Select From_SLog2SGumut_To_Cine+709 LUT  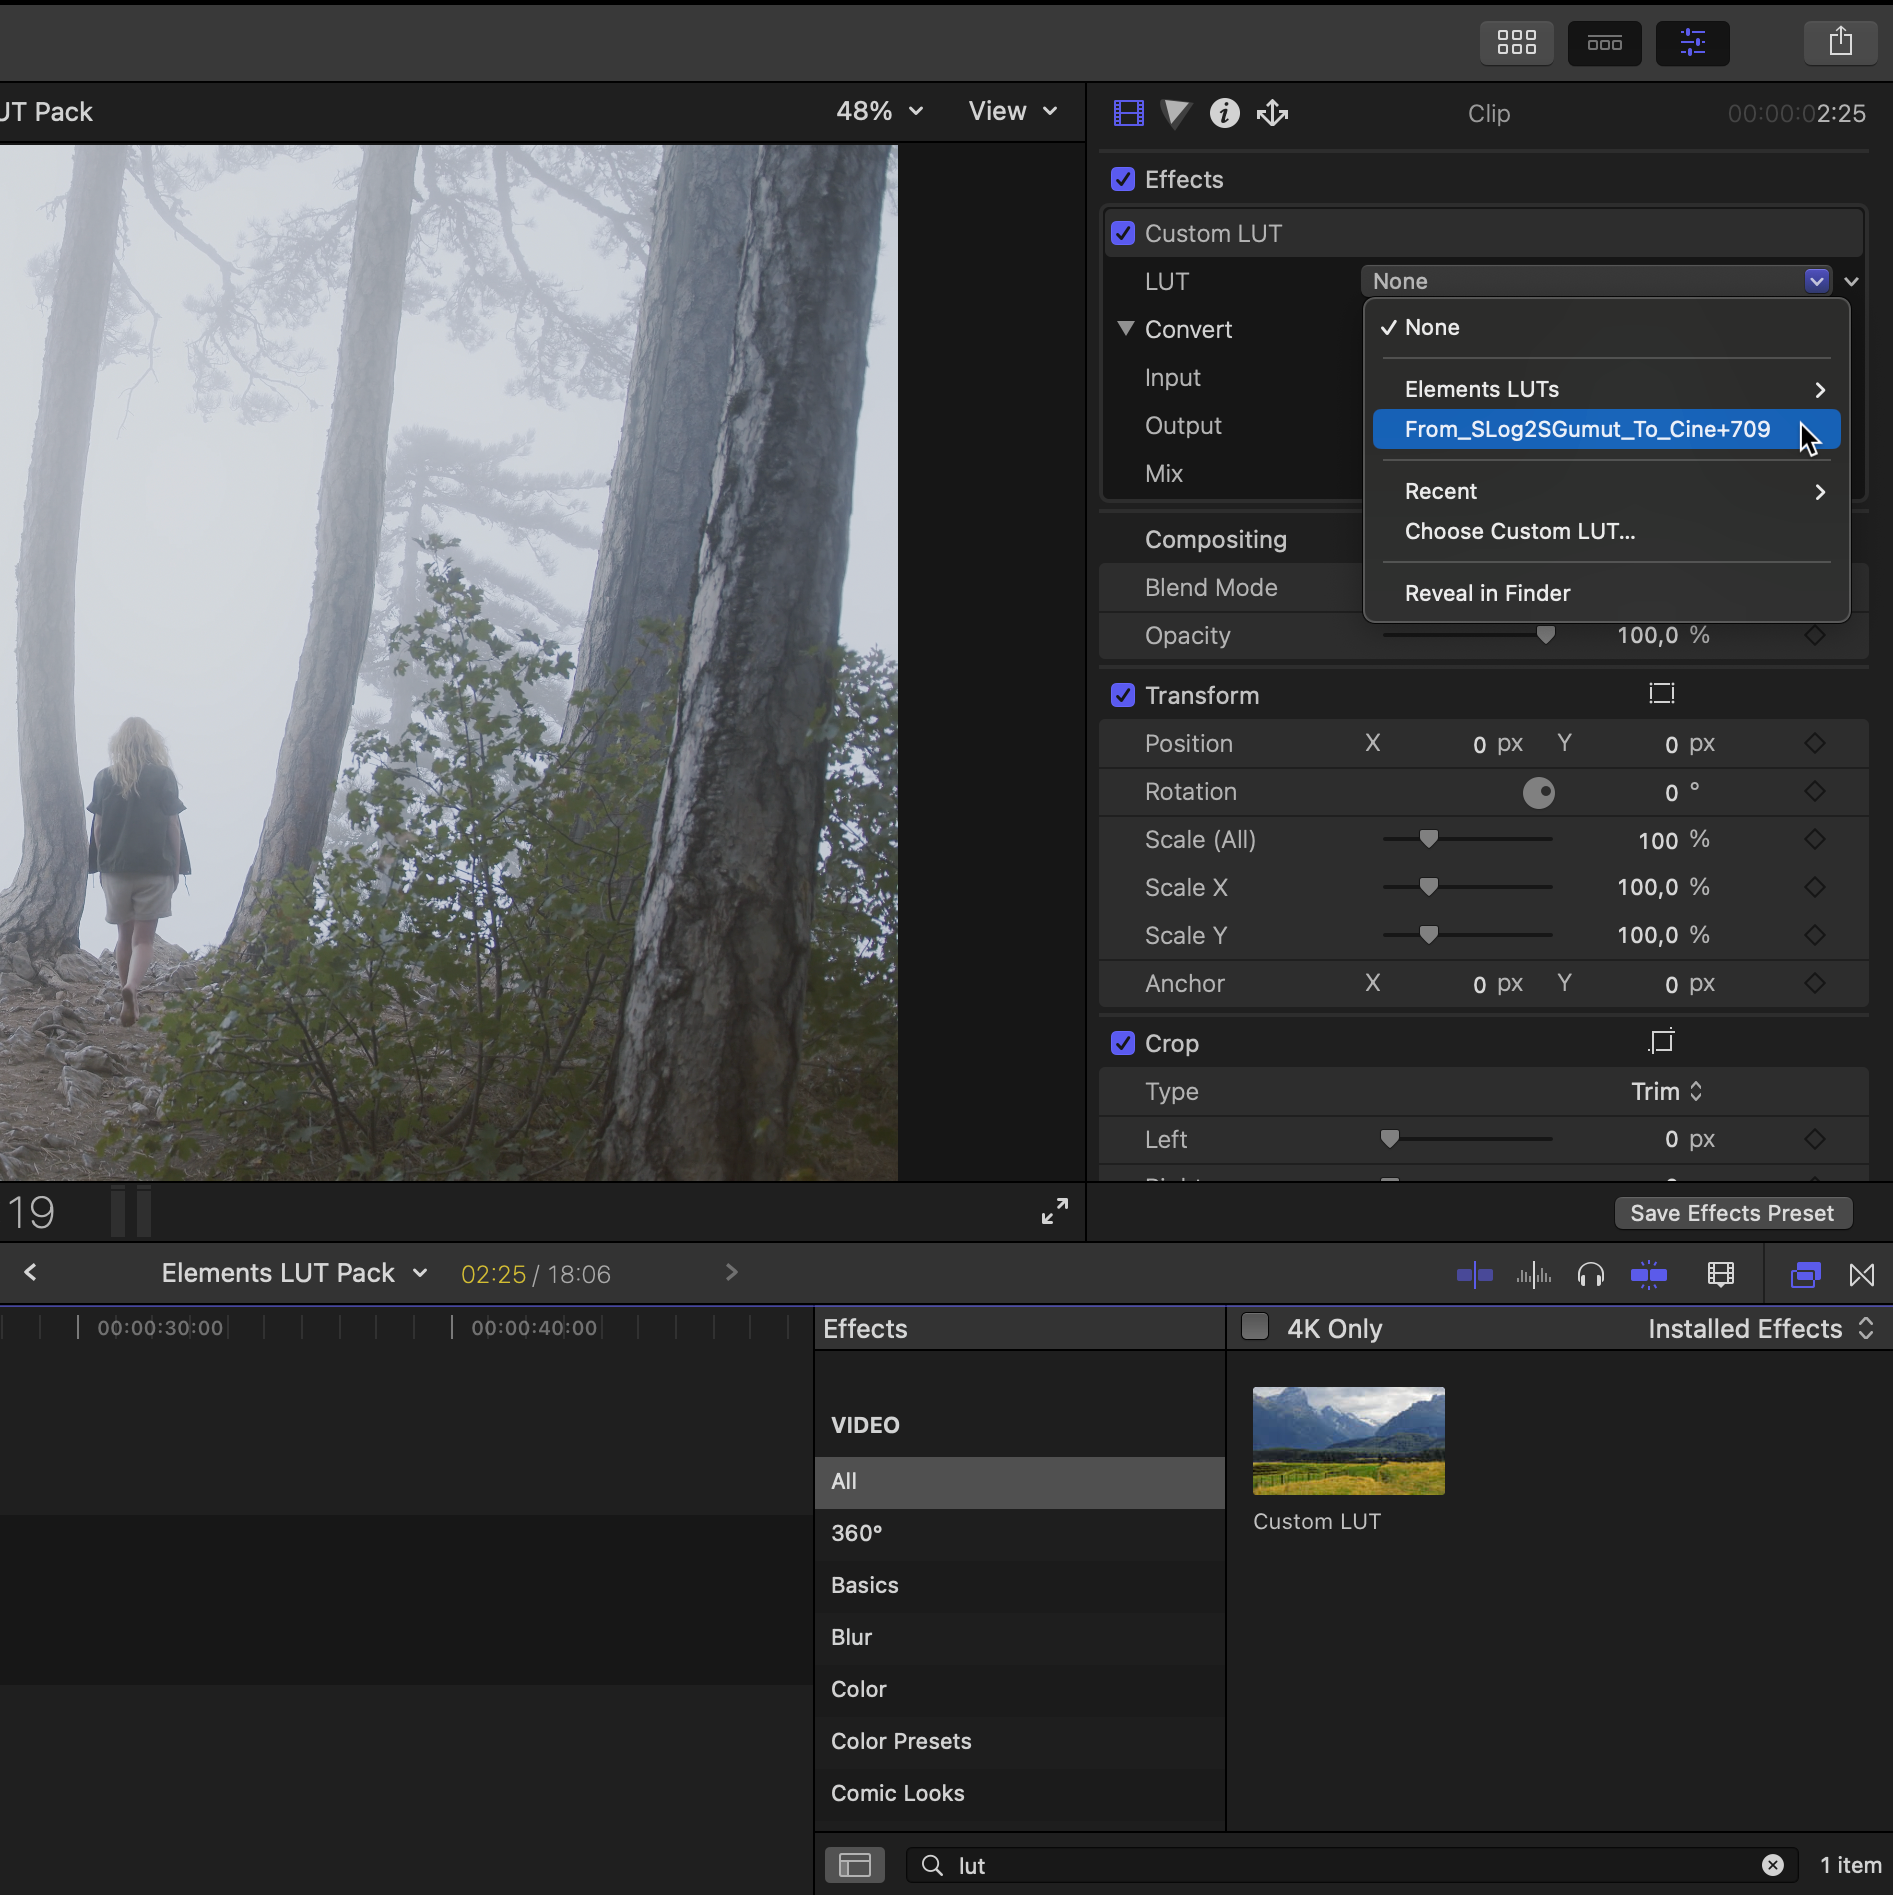(x=1587, y=429)
